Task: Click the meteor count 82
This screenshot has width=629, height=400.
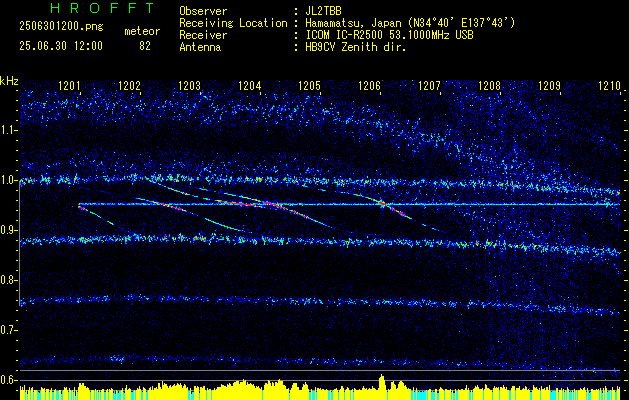Action: tap(145, 46)
